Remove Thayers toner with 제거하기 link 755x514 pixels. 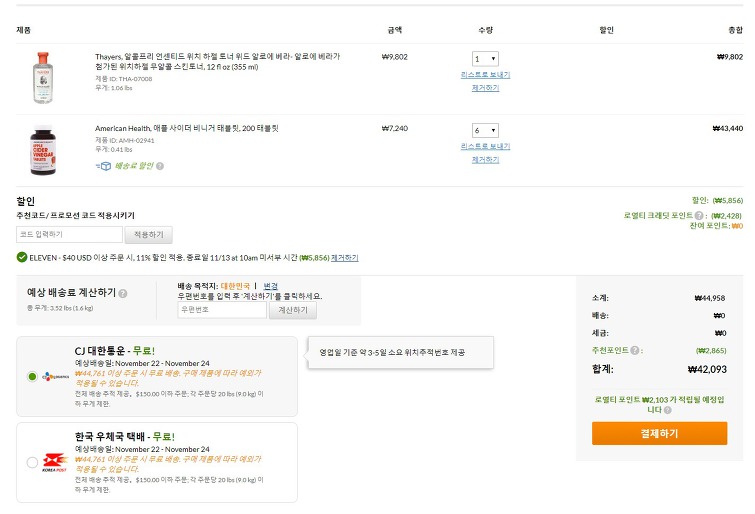click(485, 88)
